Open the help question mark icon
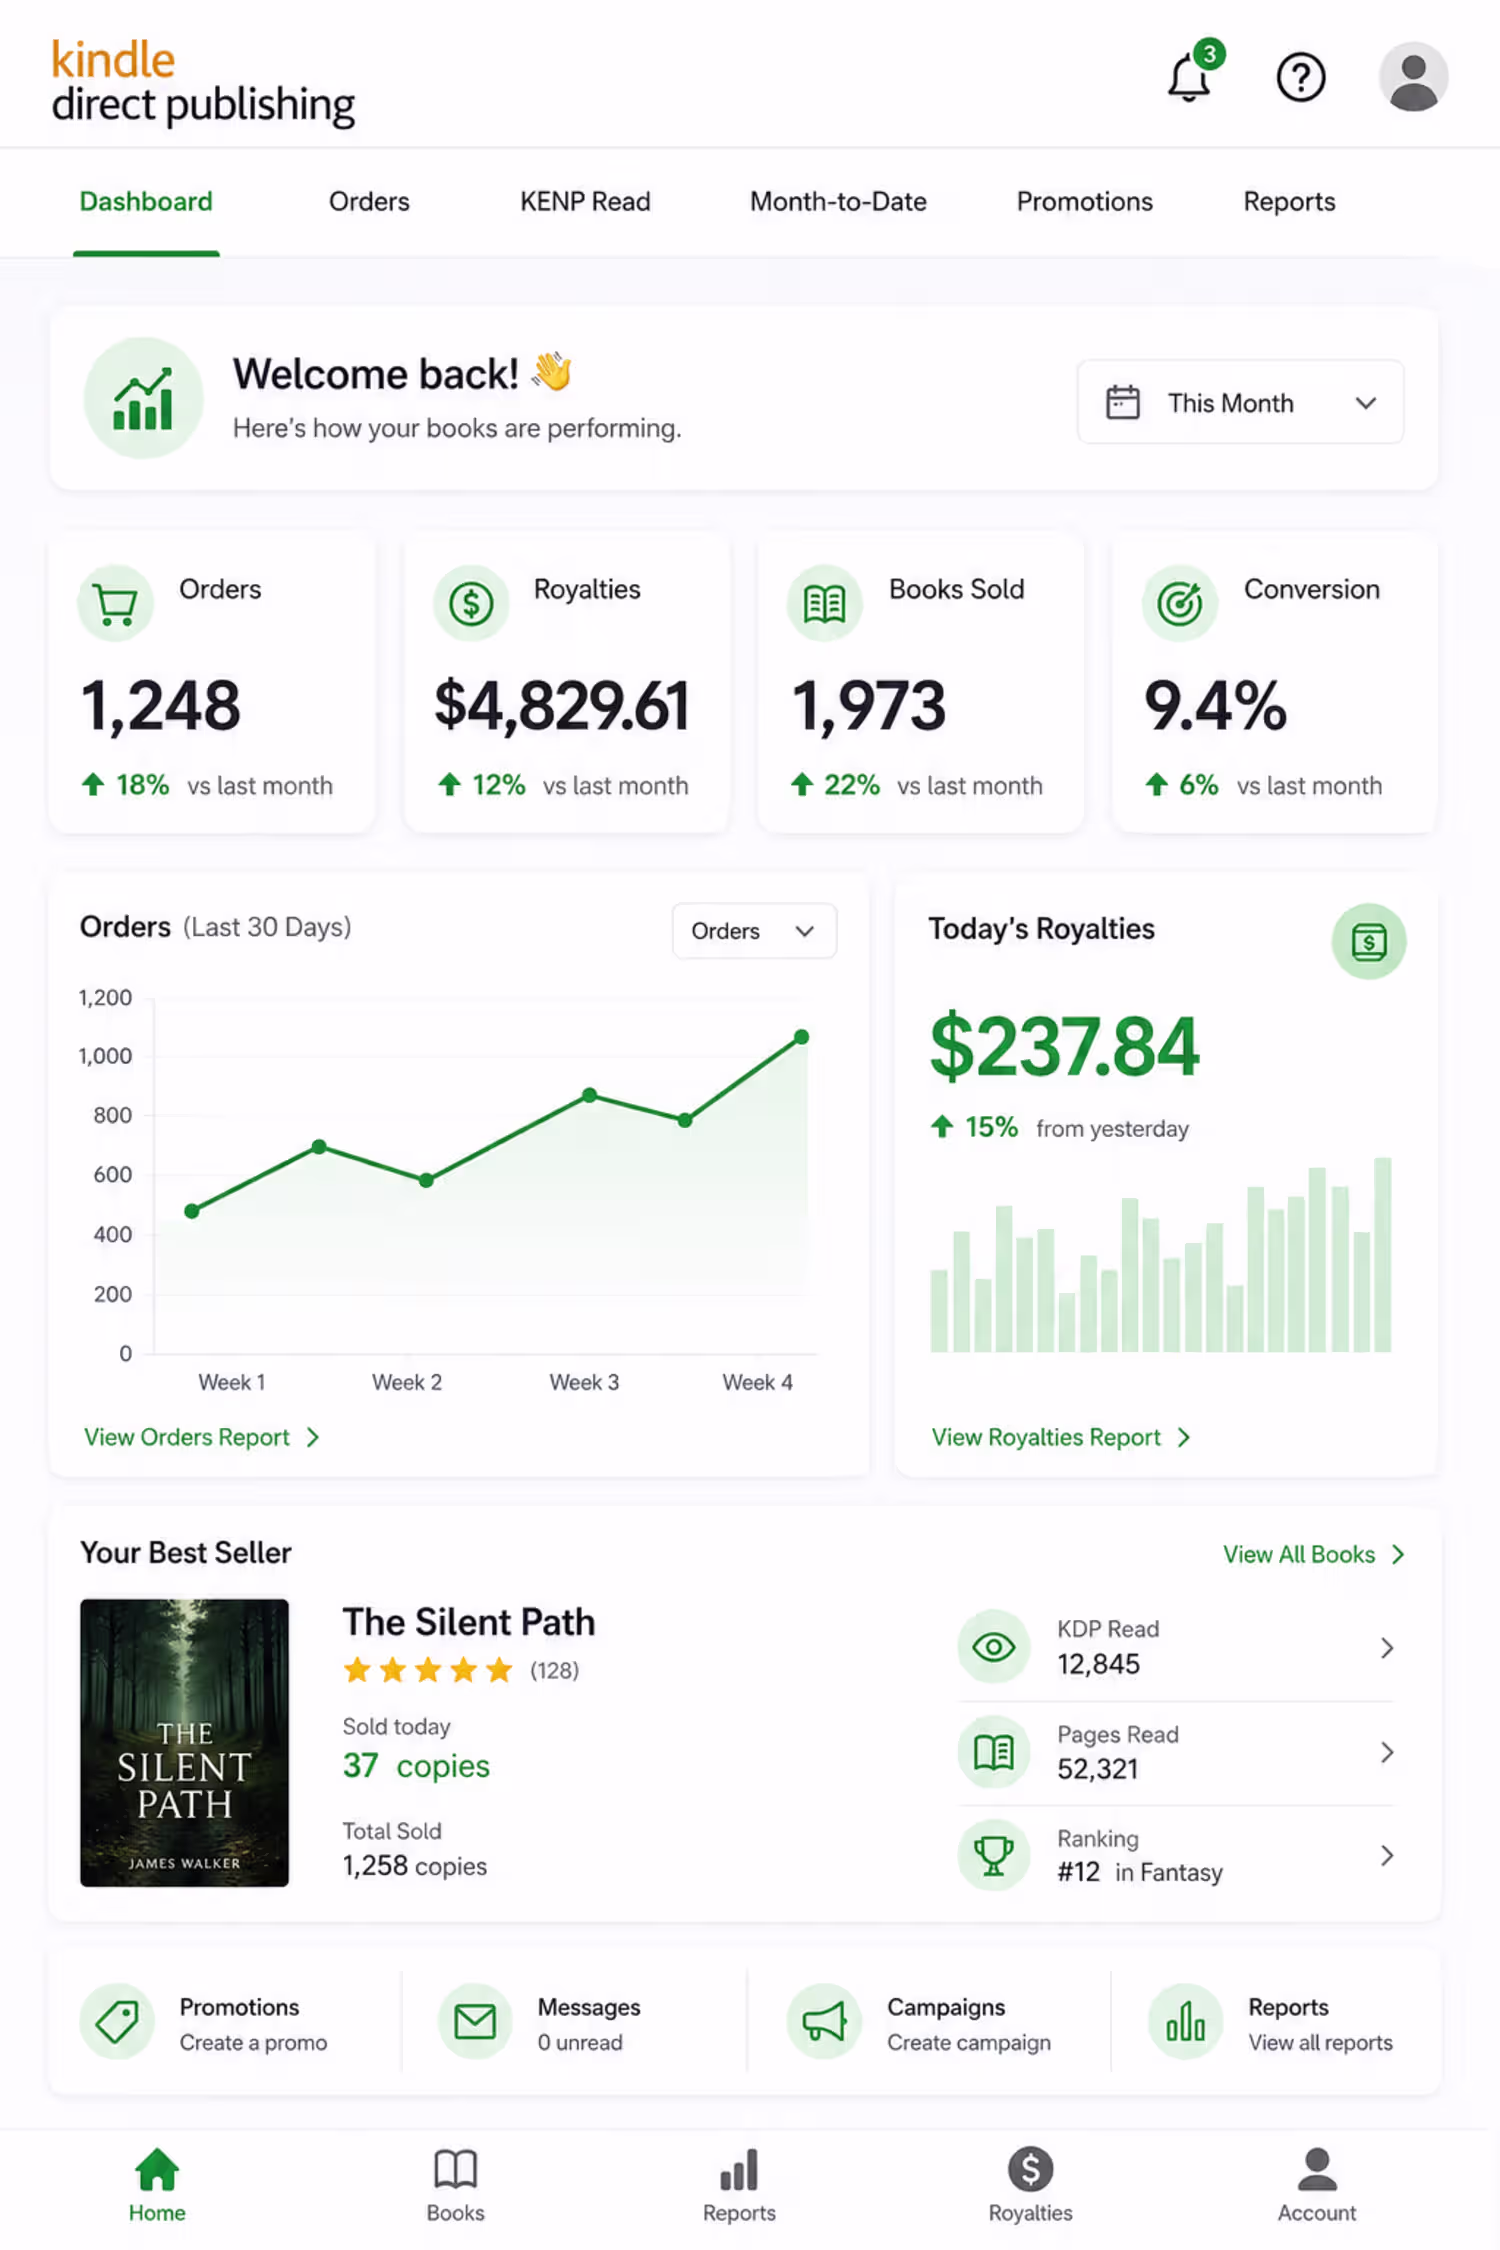Screen dimensions: 1500x2250 (x=1301, y=77)
